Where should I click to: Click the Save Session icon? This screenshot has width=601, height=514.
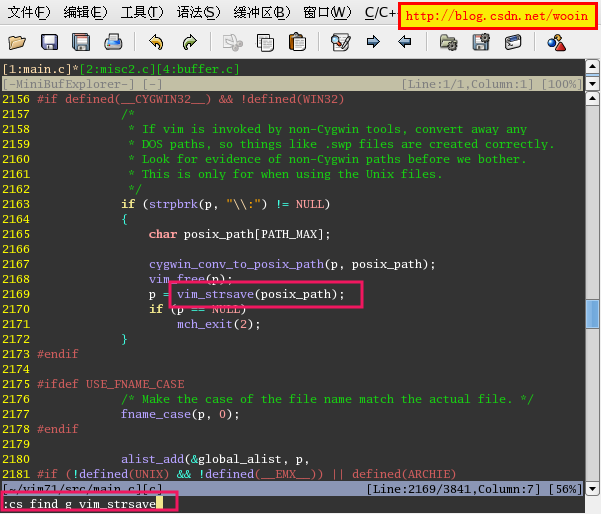(x=481, y=42)
